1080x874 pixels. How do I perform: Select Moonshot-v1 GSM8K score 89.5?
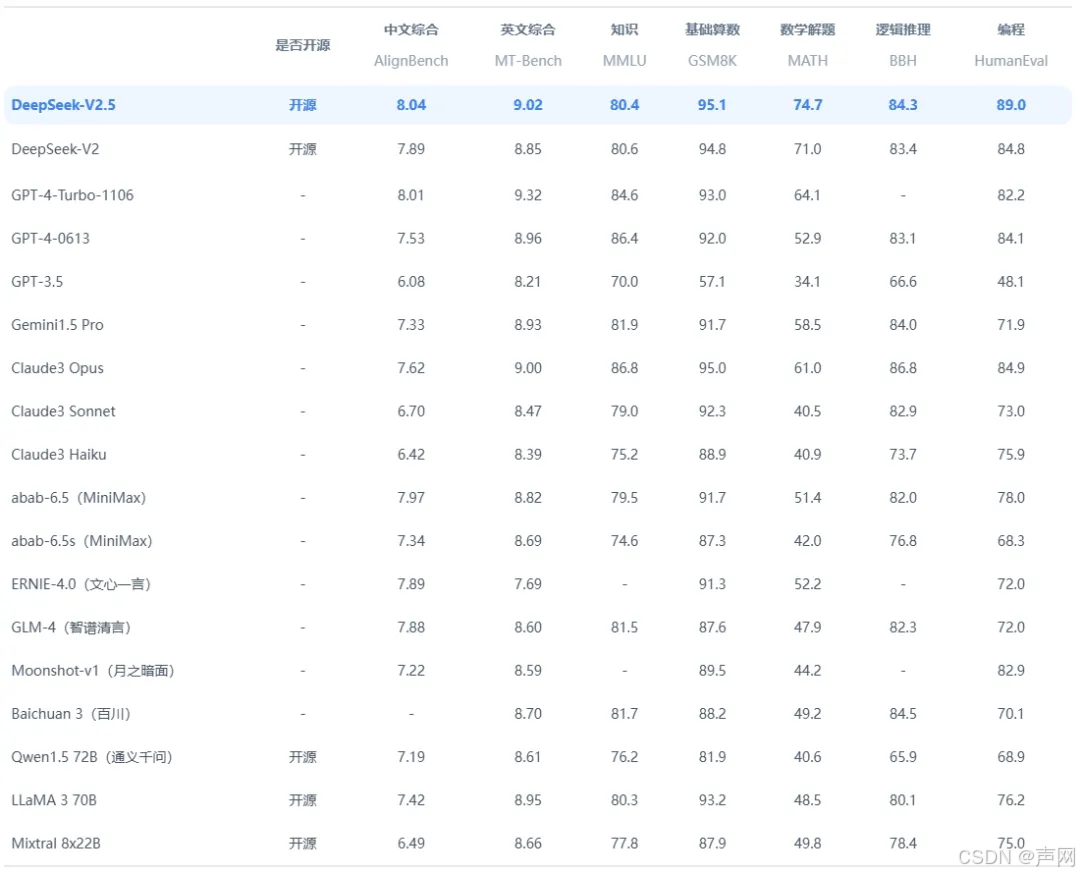tap(712, 671)
